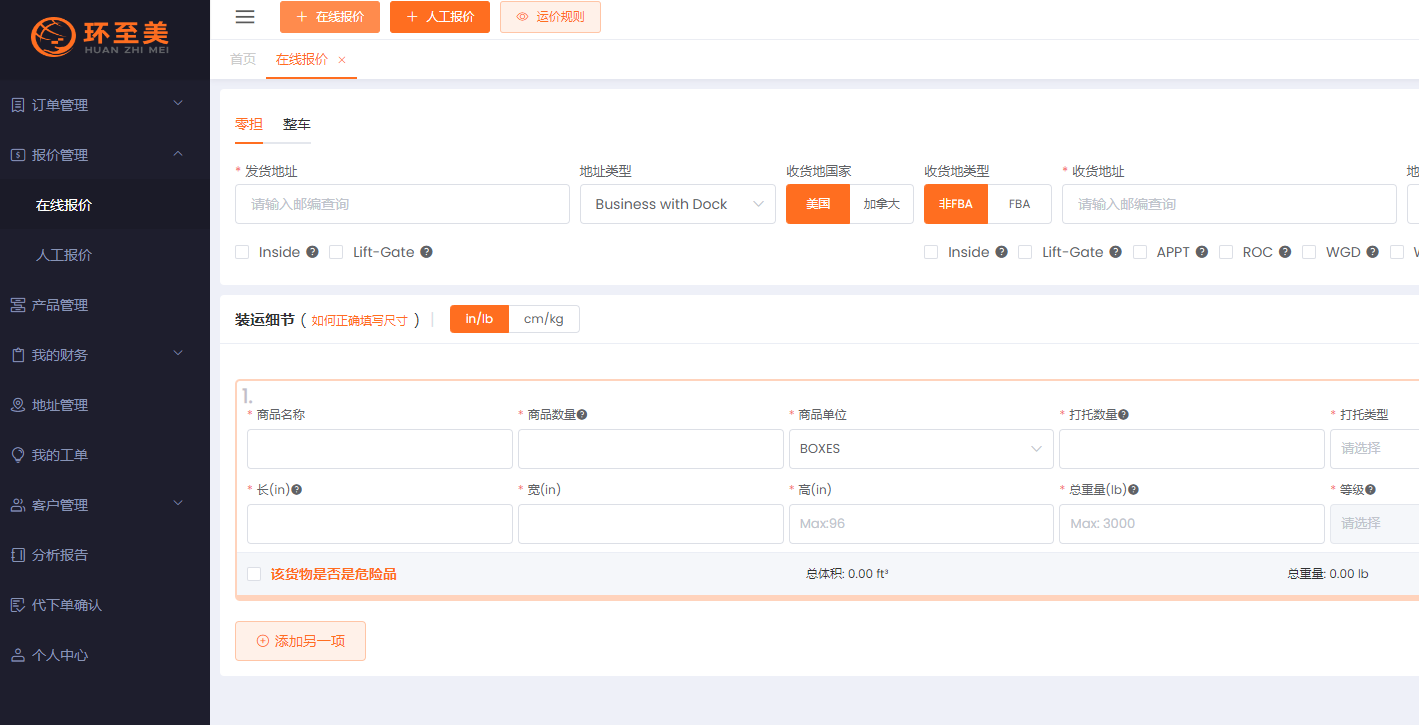Click the help icon beside 总重量(lb)
This screenshot has width=1419, height=725.
[x=1134, y=490]
